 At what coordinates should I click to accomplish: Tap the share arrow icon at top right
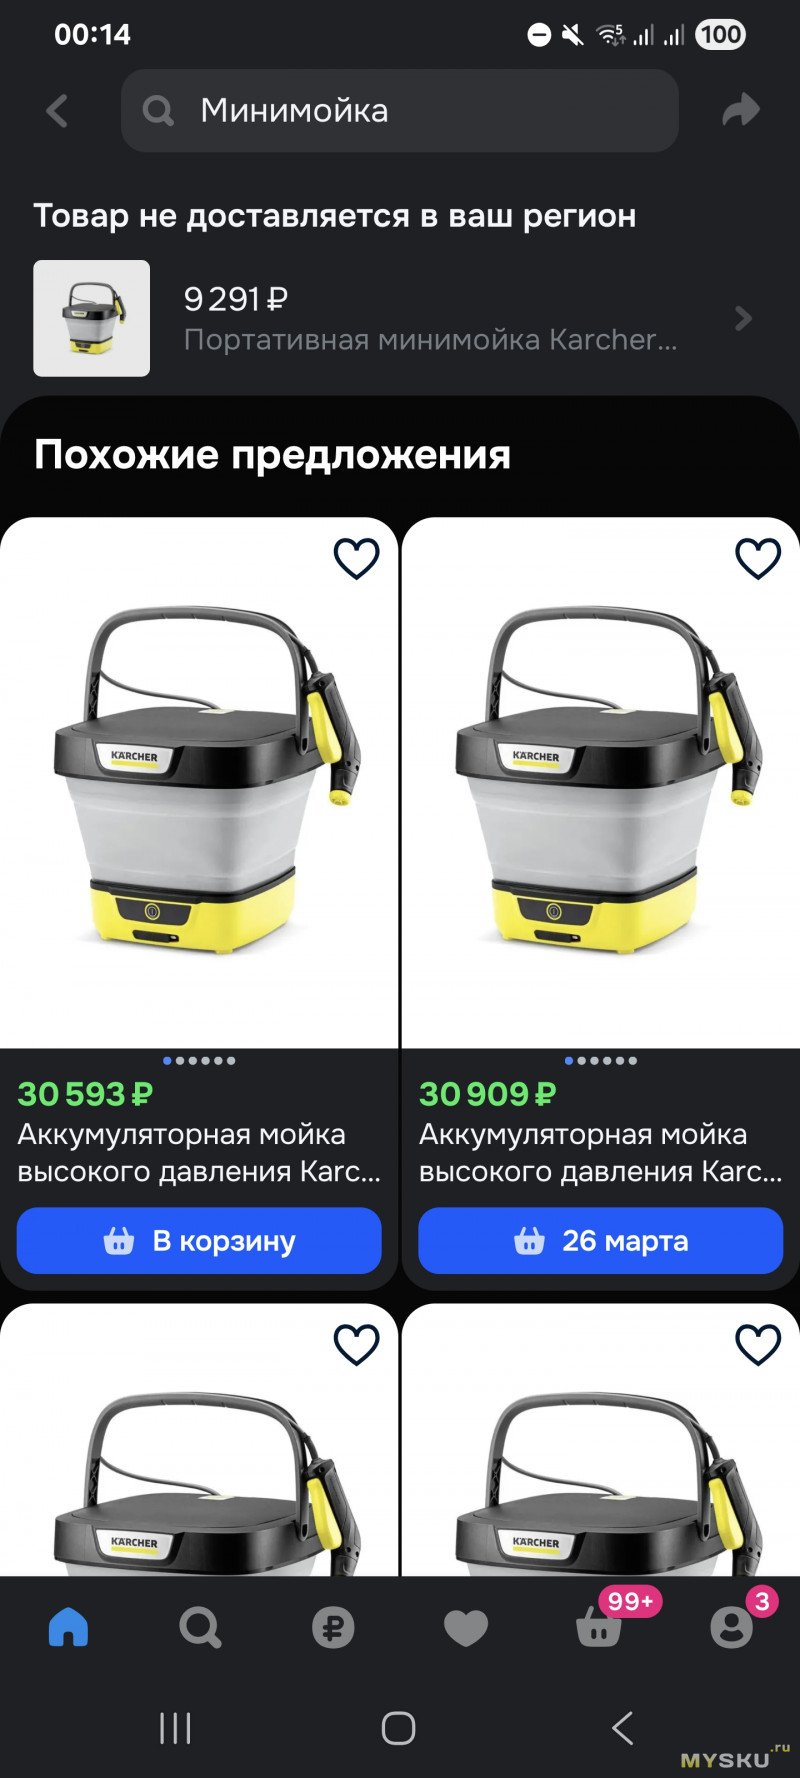pos(741,110)
